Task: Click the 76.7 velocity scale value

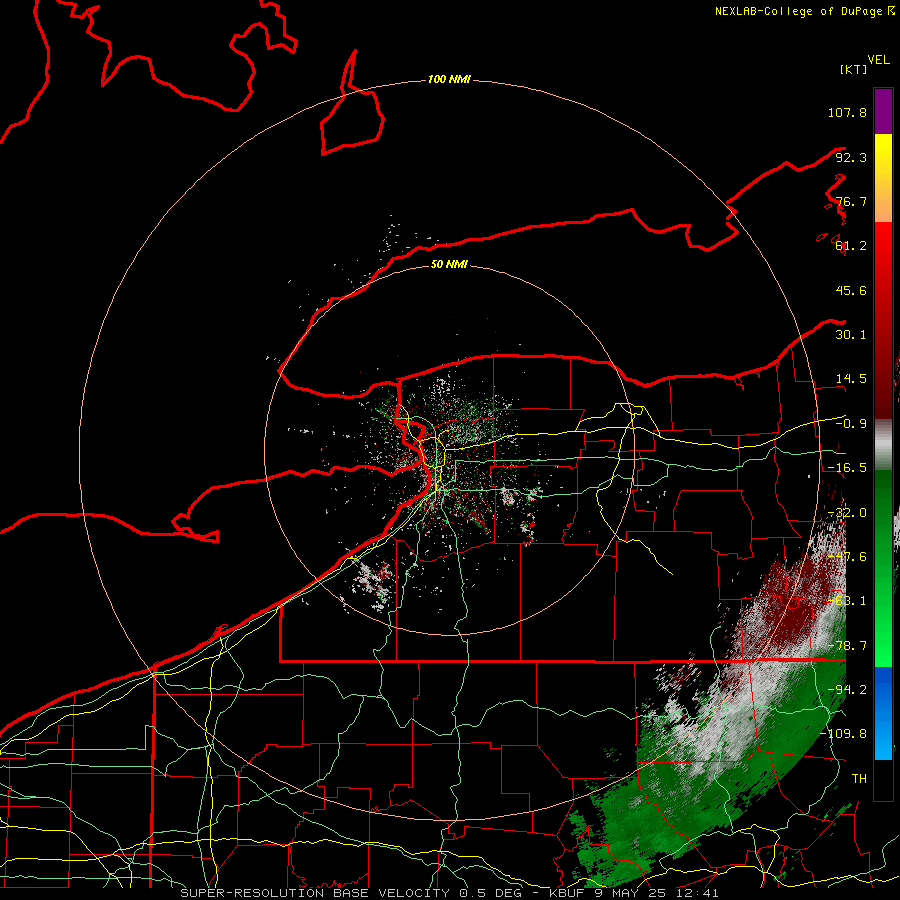Action: tap(851, 201)
